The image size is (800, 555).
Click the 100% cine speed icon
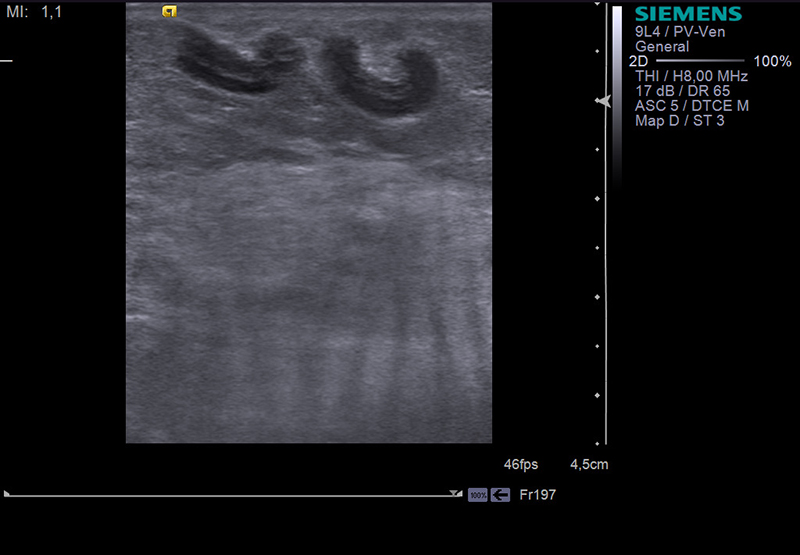478,495
